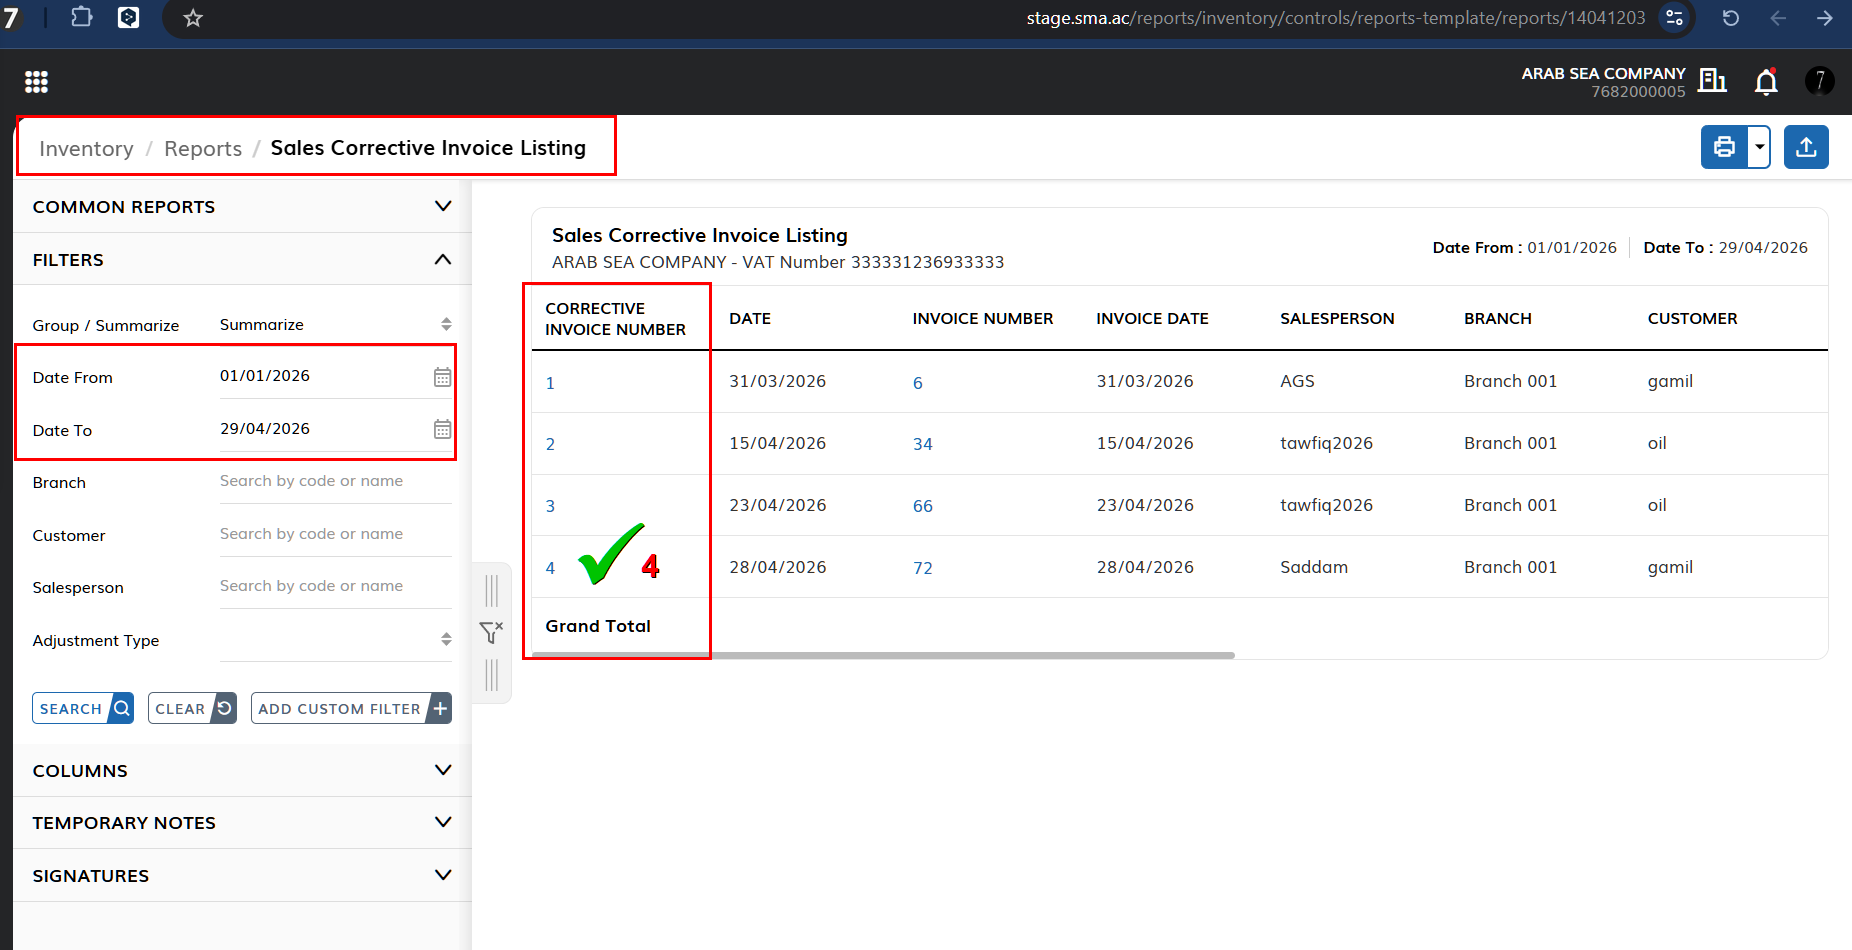Image resolution: width=1852 pixels, height=950 pixels.
Task: Select the salesperson cell AGS
Action: tap(1297, 381)
